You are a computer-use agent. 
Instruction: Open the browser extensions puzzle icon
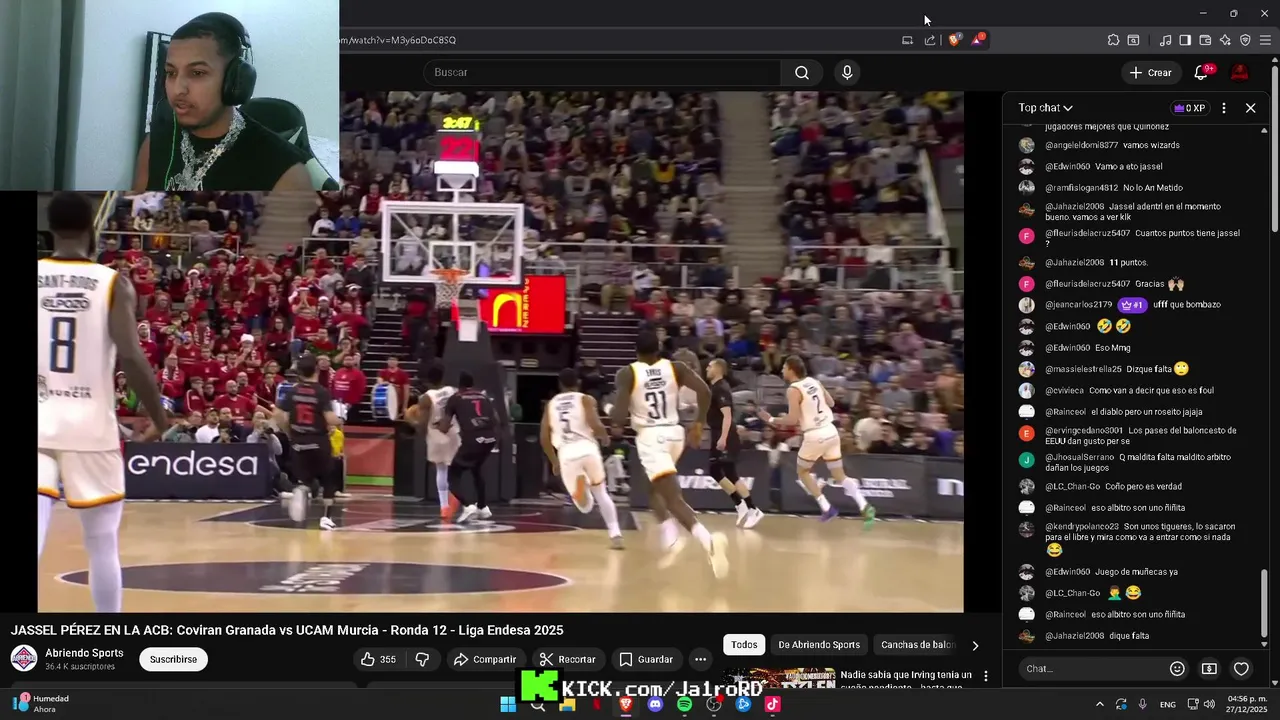pyautogui.click(x=1113, y=40)
